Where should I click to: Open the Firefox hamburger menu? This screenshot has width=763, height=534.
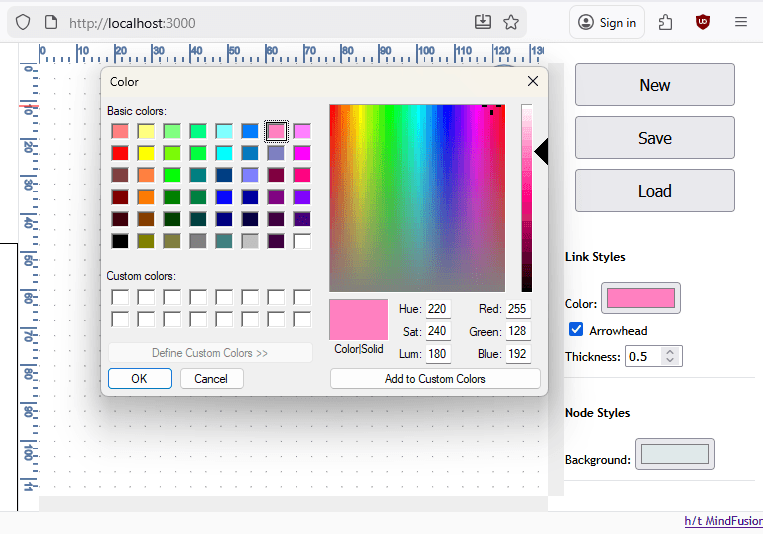tap(741, 22)
